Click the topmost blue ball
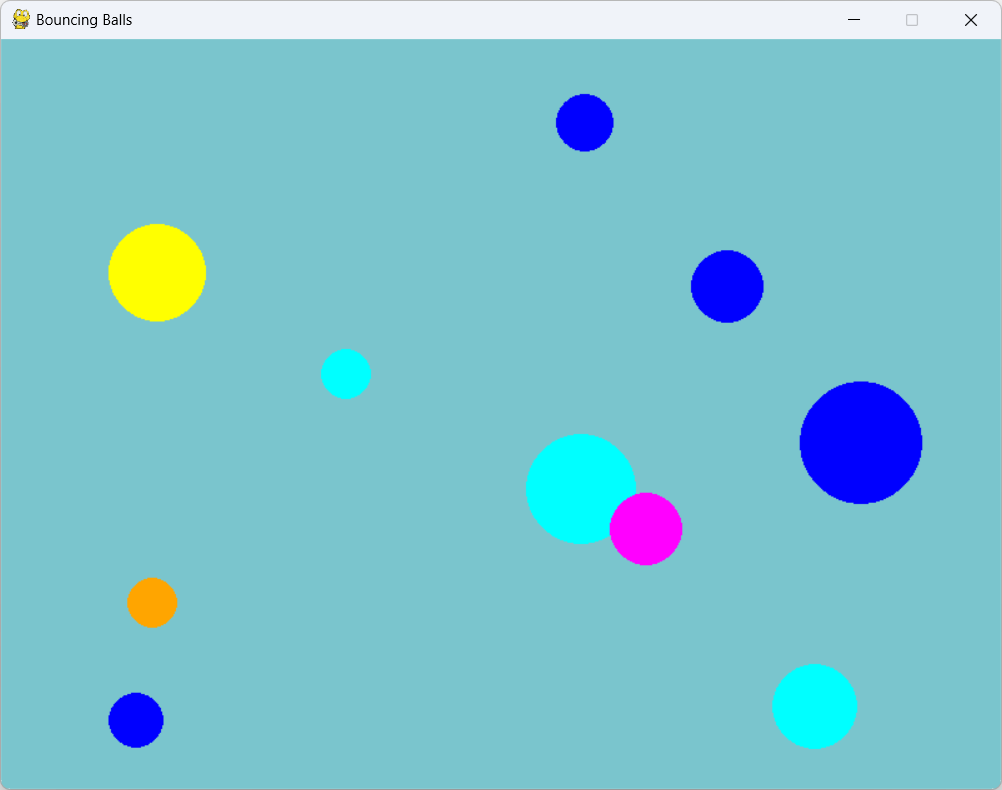1002x790 pixels. click(x=585, y=123)
